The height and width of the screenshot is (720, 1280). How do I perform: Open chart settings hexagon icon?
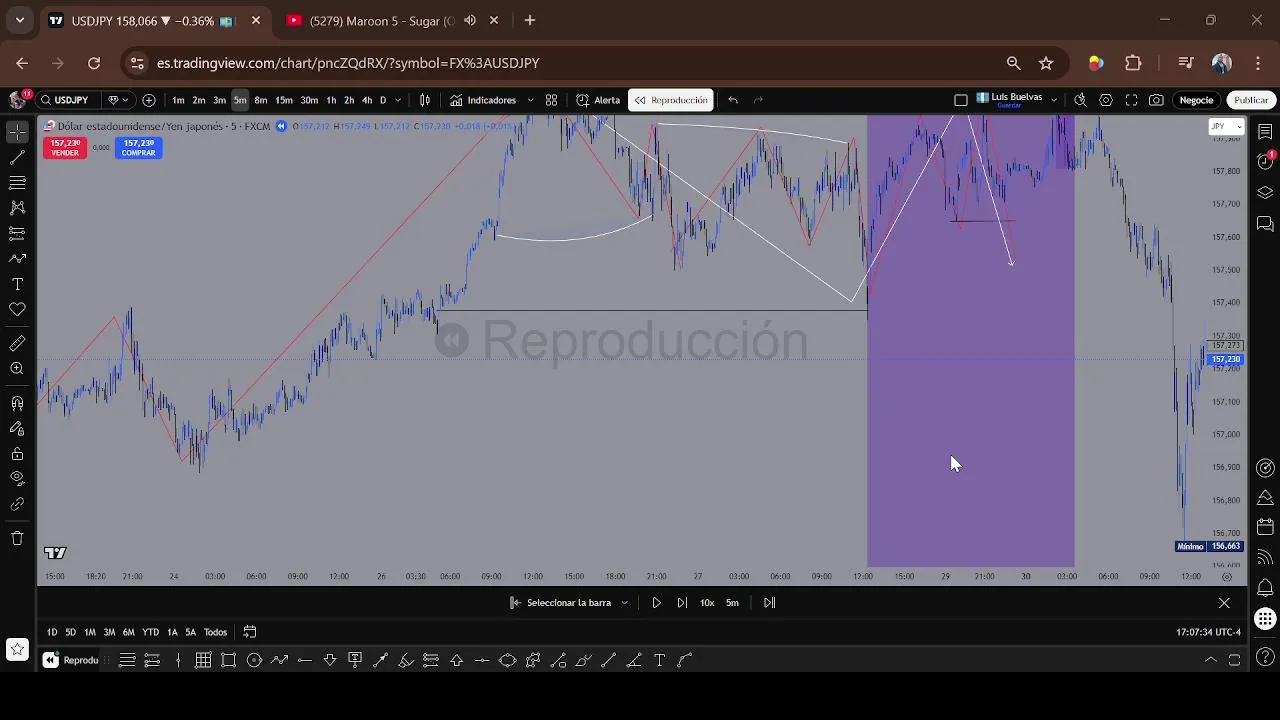click(x=1106, y=100)
